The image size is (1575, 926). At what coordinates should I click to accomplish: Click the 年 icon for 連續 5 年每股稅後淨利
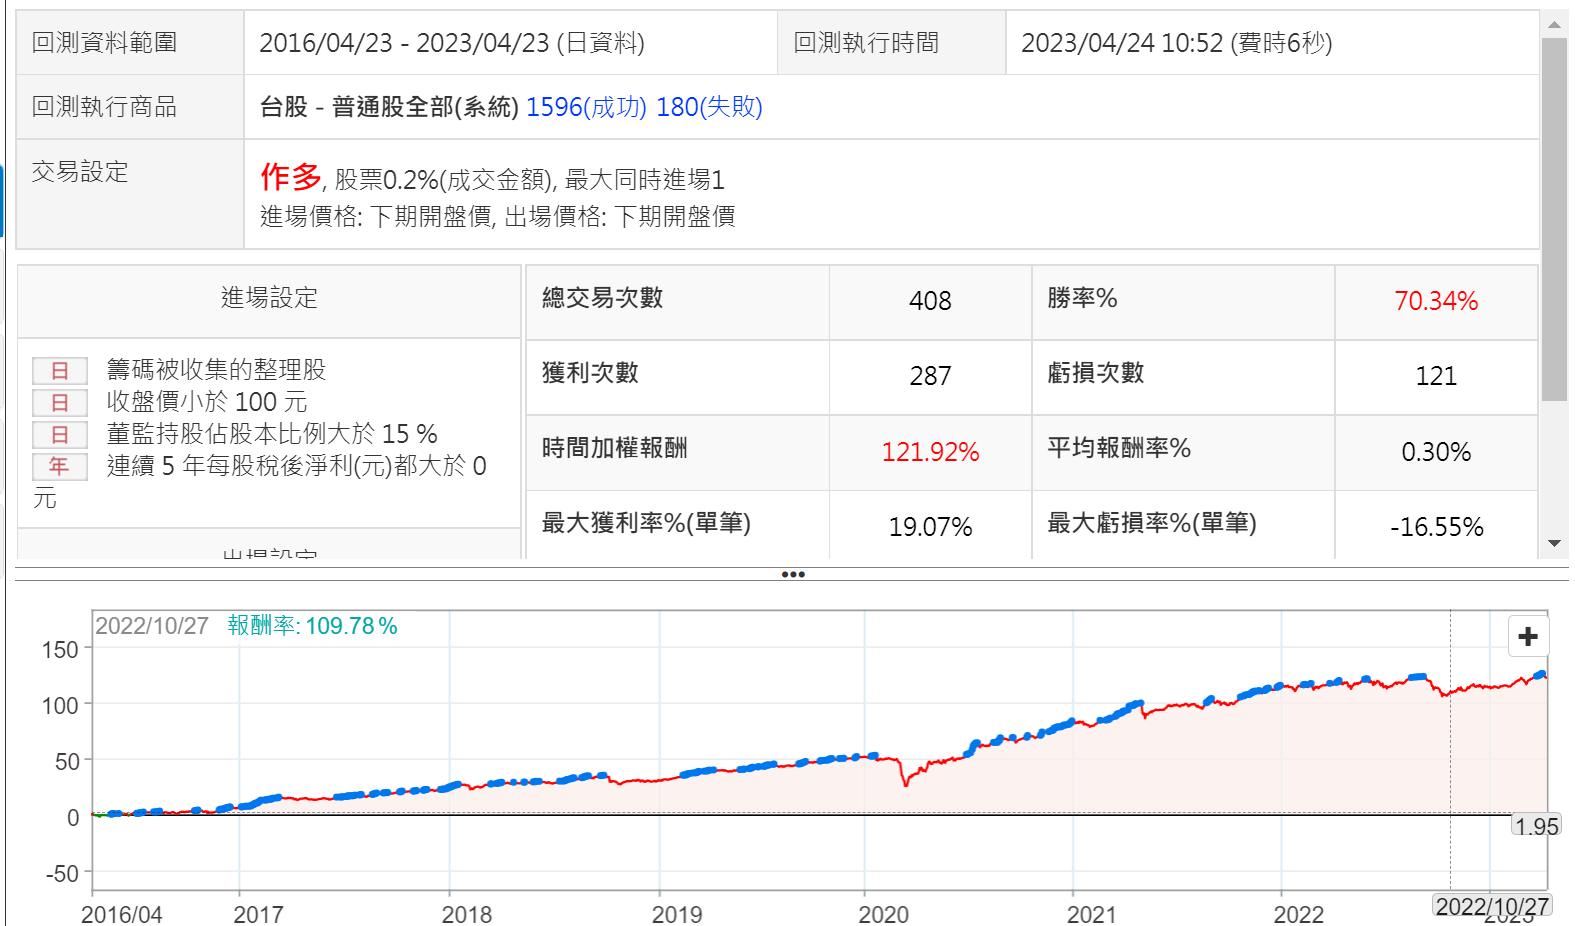click(x=60, y=467)
